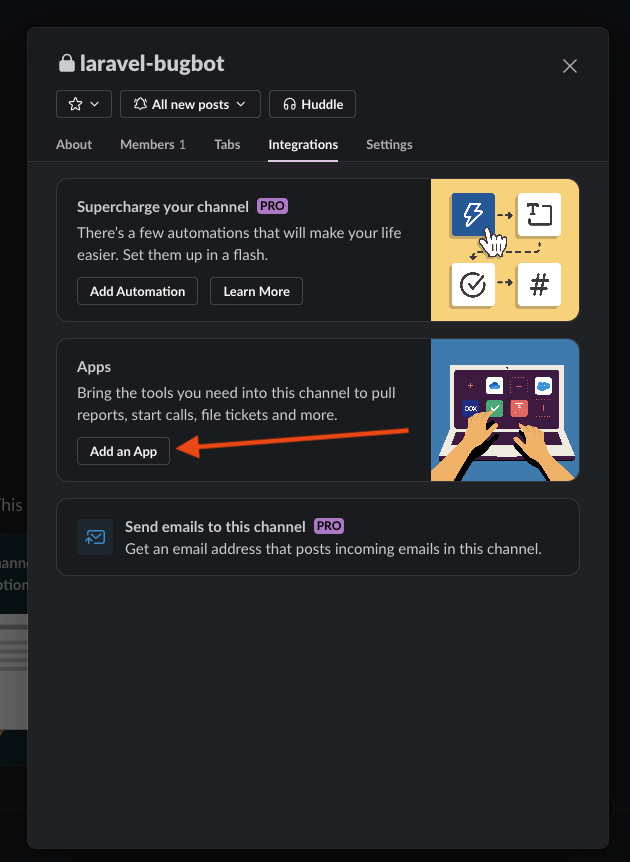630x862 pixels.
Task: Open the All new posts notification dropdown
Action: click(190, 104)
